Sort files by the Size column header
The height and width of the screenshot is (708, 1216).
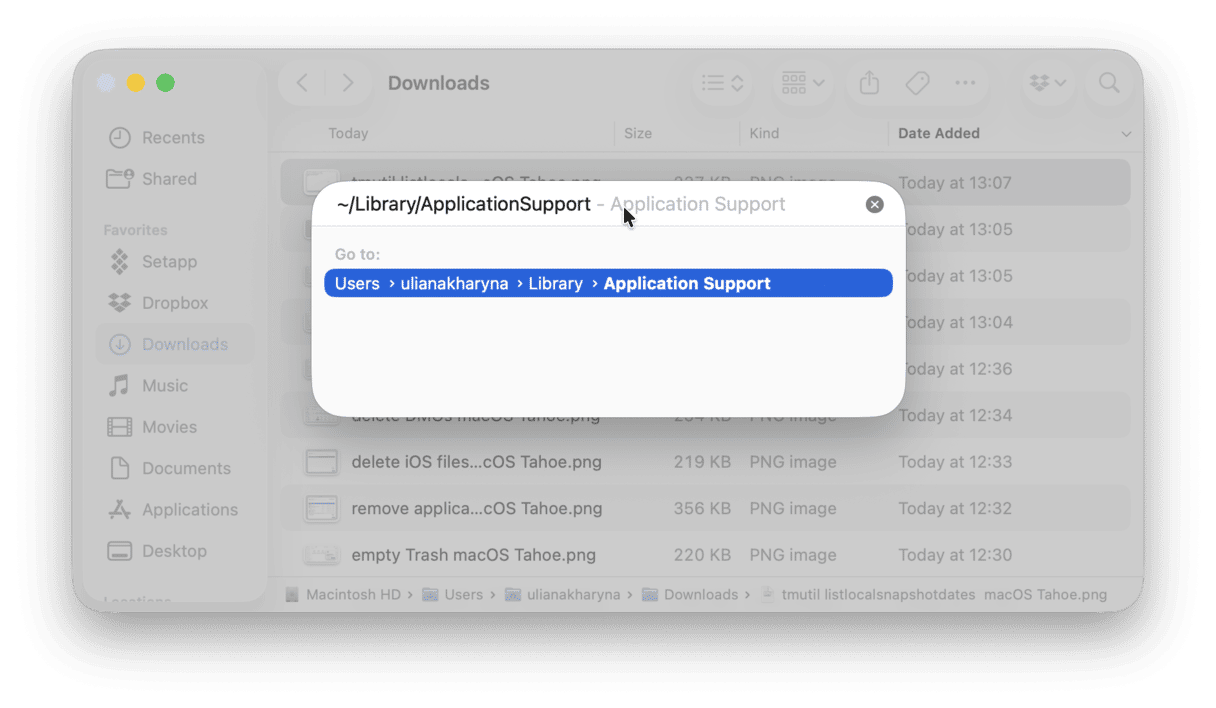pyautogui.click(x=638, y=133)
